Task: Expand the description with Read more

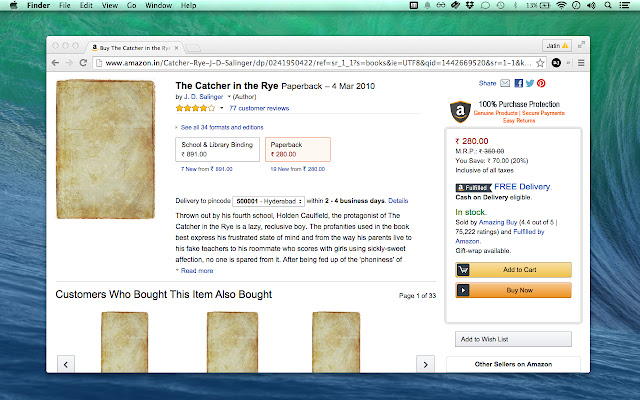Action: point(195,271)
